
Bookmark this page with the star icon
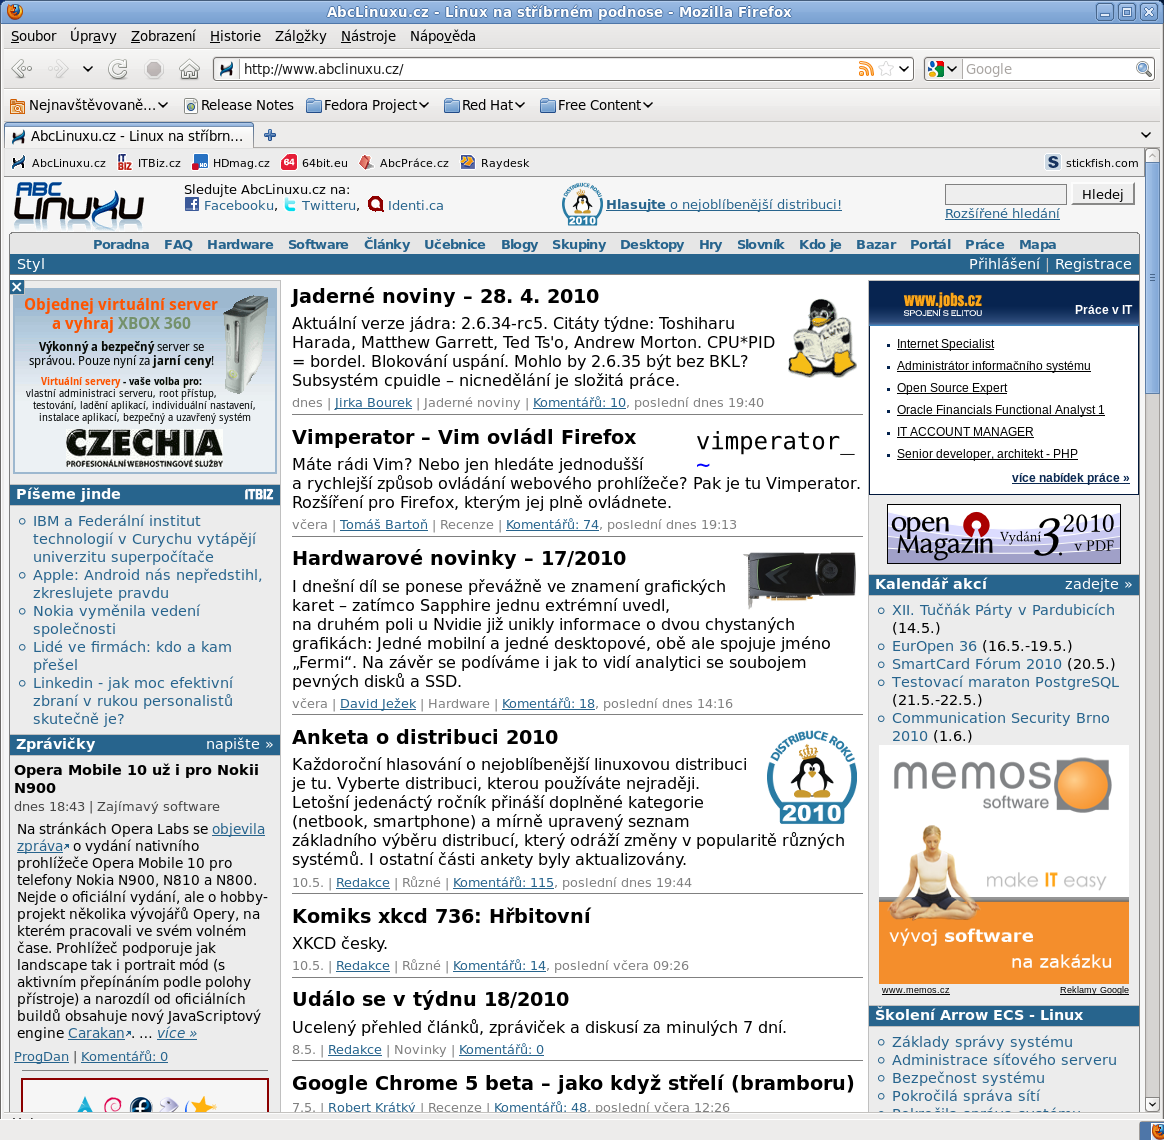pyautogui.click(x=886, y=69)
